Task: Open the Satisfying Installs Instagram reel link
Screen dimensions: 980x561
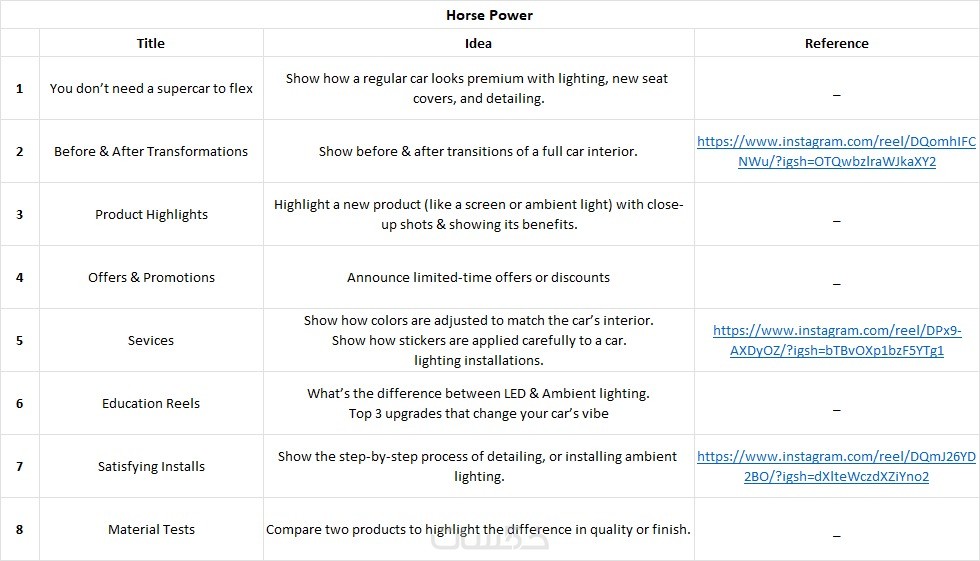Action: click(x=836, y=466)
